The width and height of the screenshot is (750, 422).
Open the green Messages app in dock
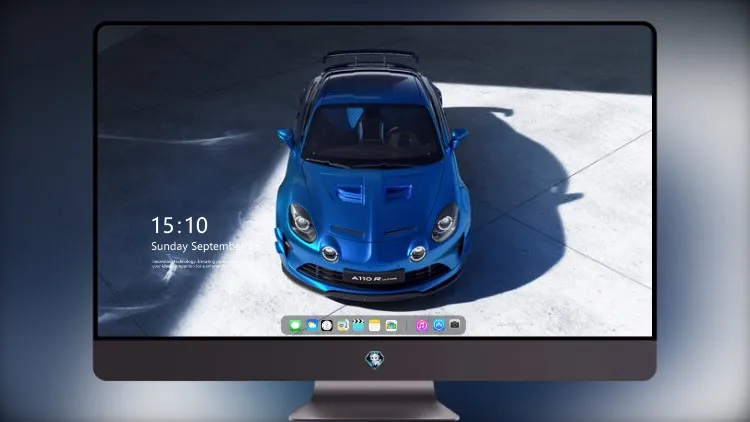point(295,325)
